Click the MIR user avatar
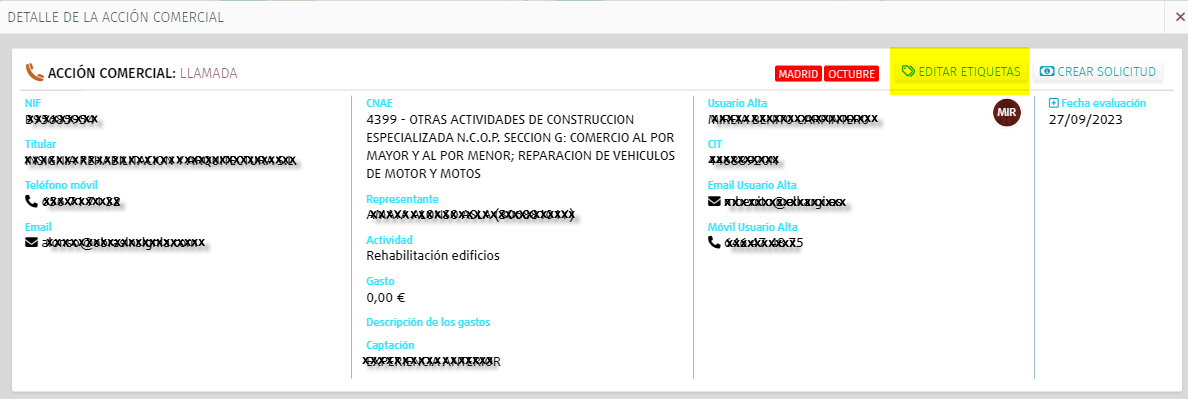The height and width of the screenshot is (399, 1188). 1006,112
